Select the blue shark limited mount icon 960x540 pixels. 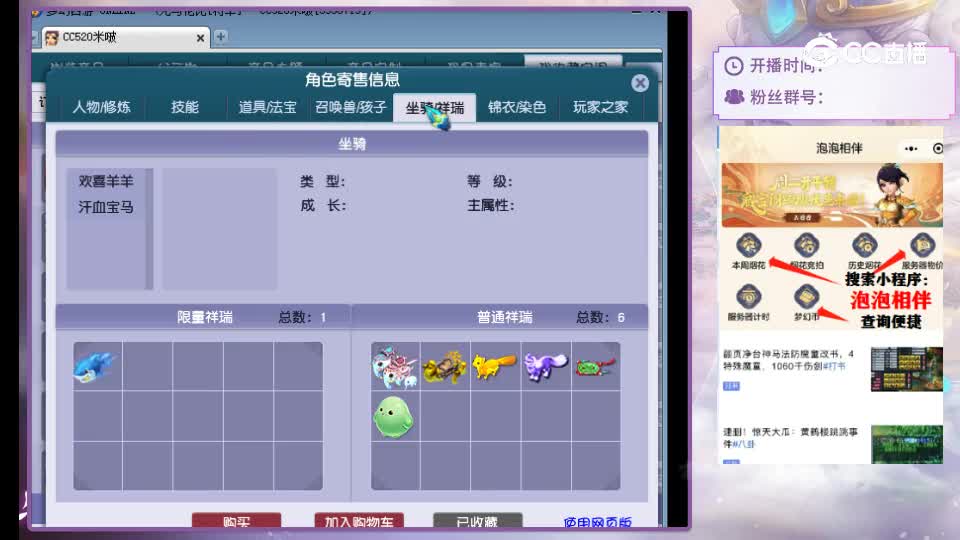(x=94, y=367)
